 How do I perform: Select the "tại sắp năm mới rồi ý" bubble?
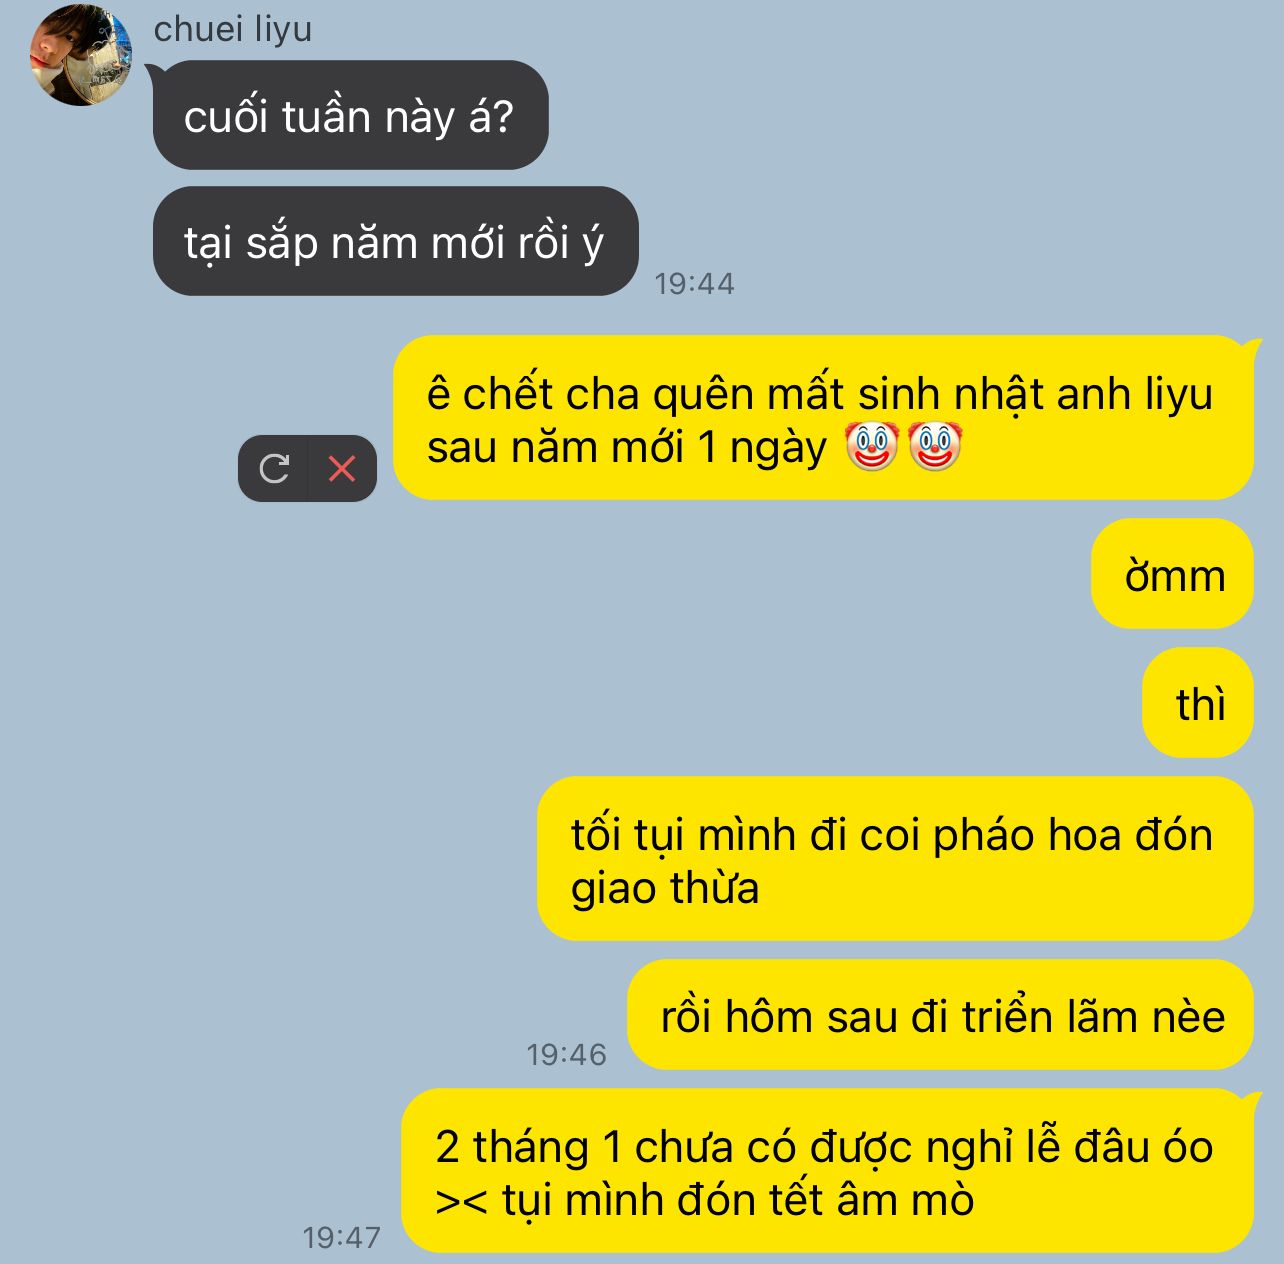(x=395, y=241)
